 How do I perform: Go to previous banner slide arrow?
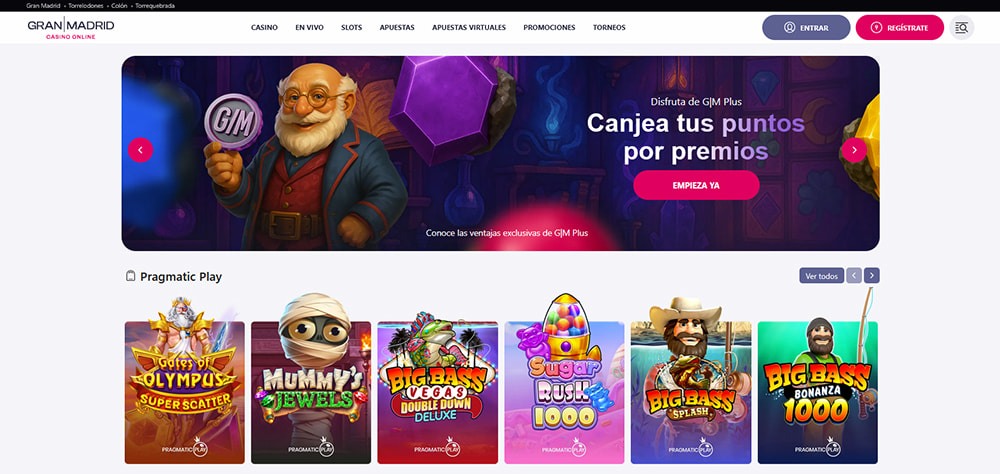[x=140, y=151]
